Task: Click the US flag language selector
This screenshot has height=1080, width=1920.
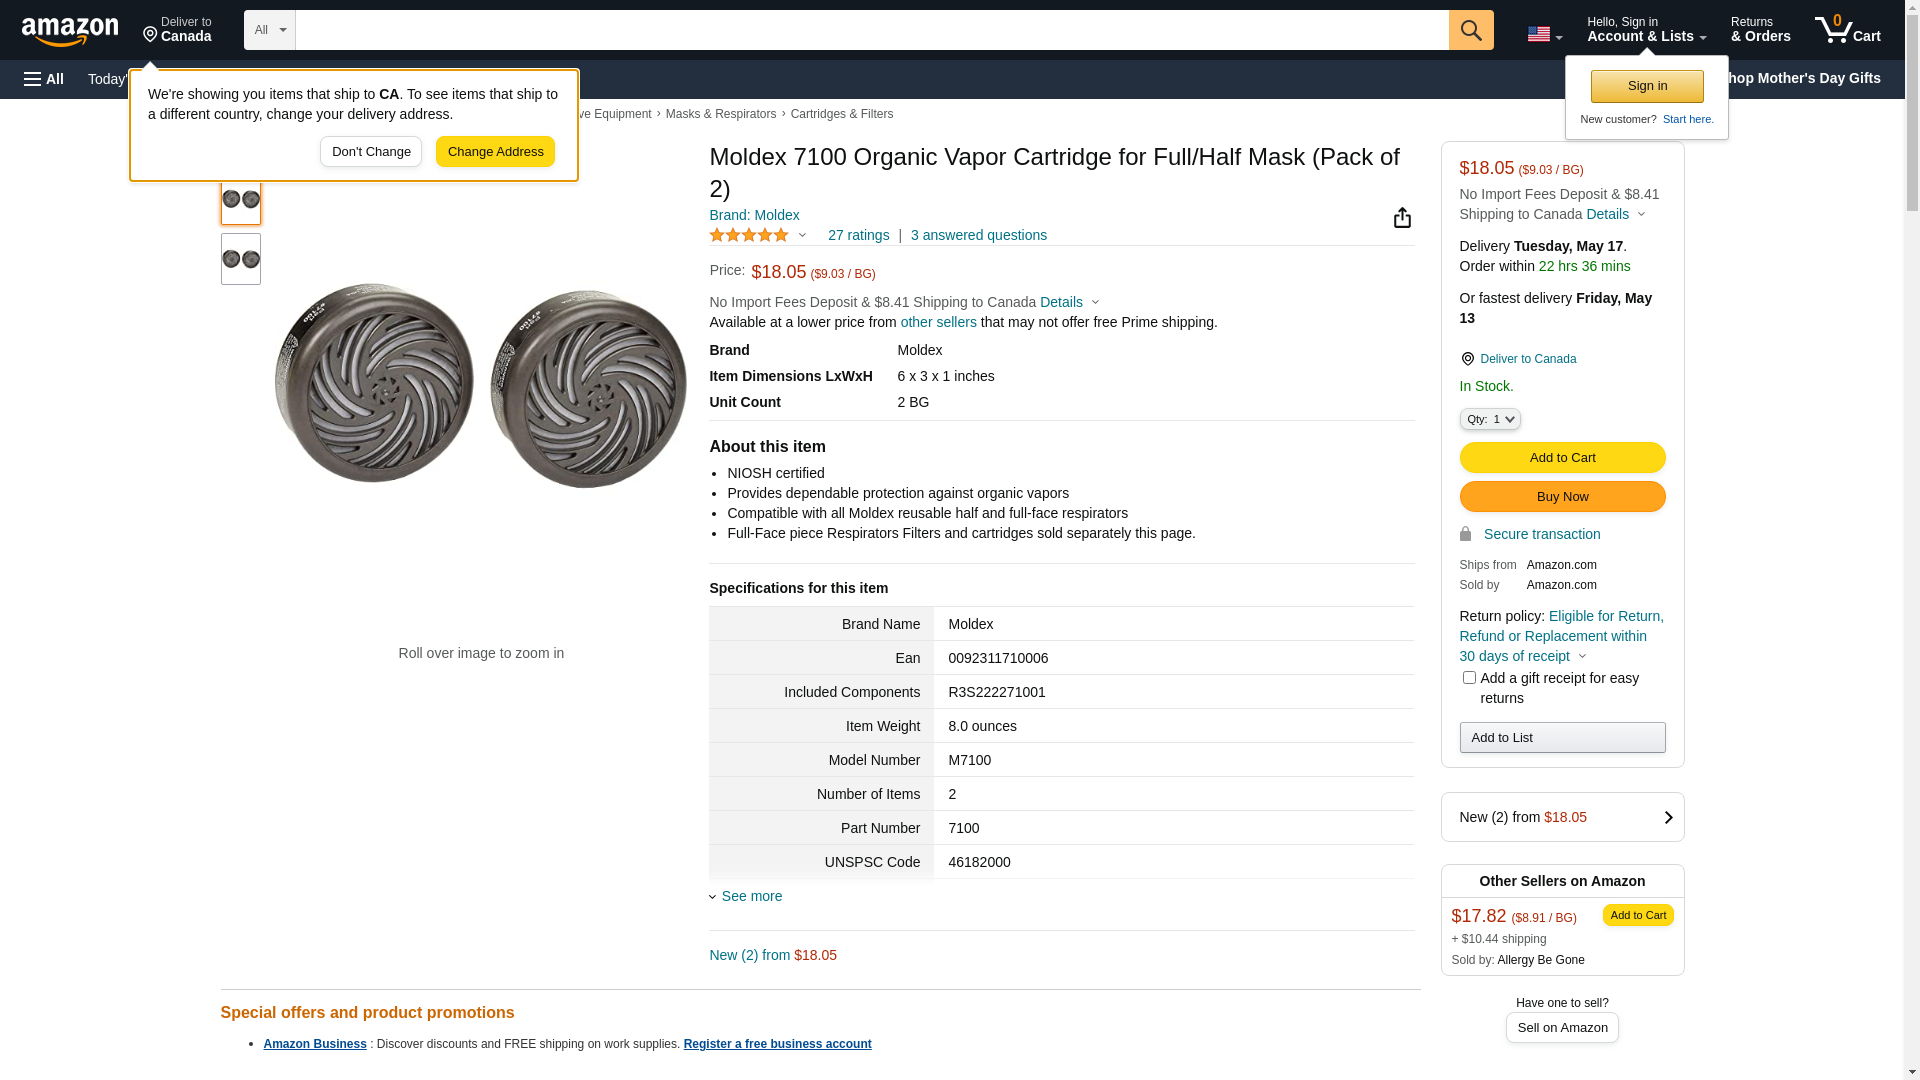Action: [x=1544, y=34]
